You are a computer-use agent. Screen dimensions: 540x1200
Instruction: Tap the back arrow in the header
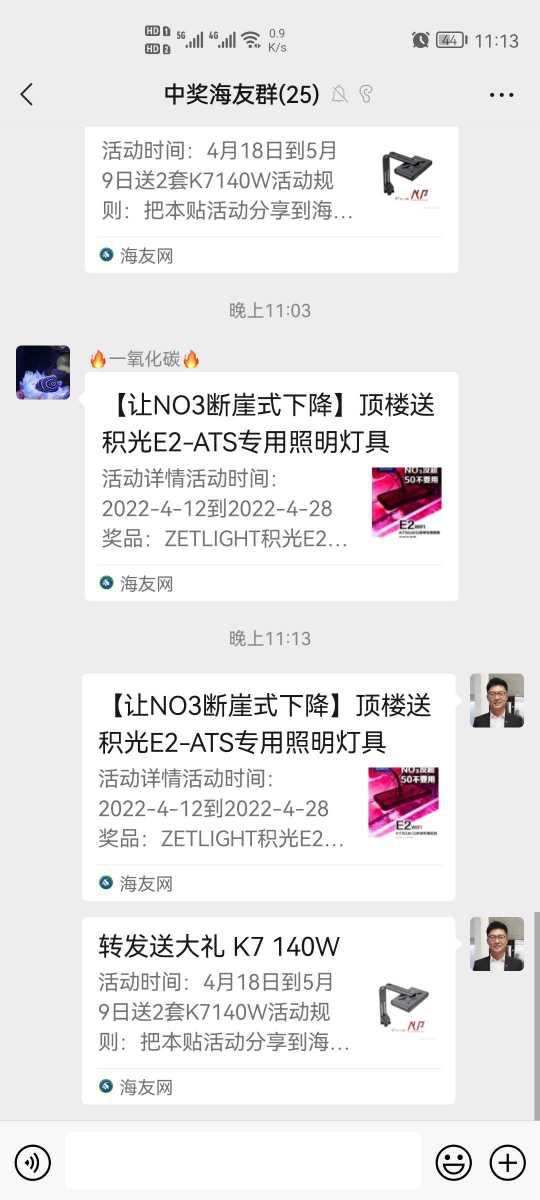click(x=27, y=94)
